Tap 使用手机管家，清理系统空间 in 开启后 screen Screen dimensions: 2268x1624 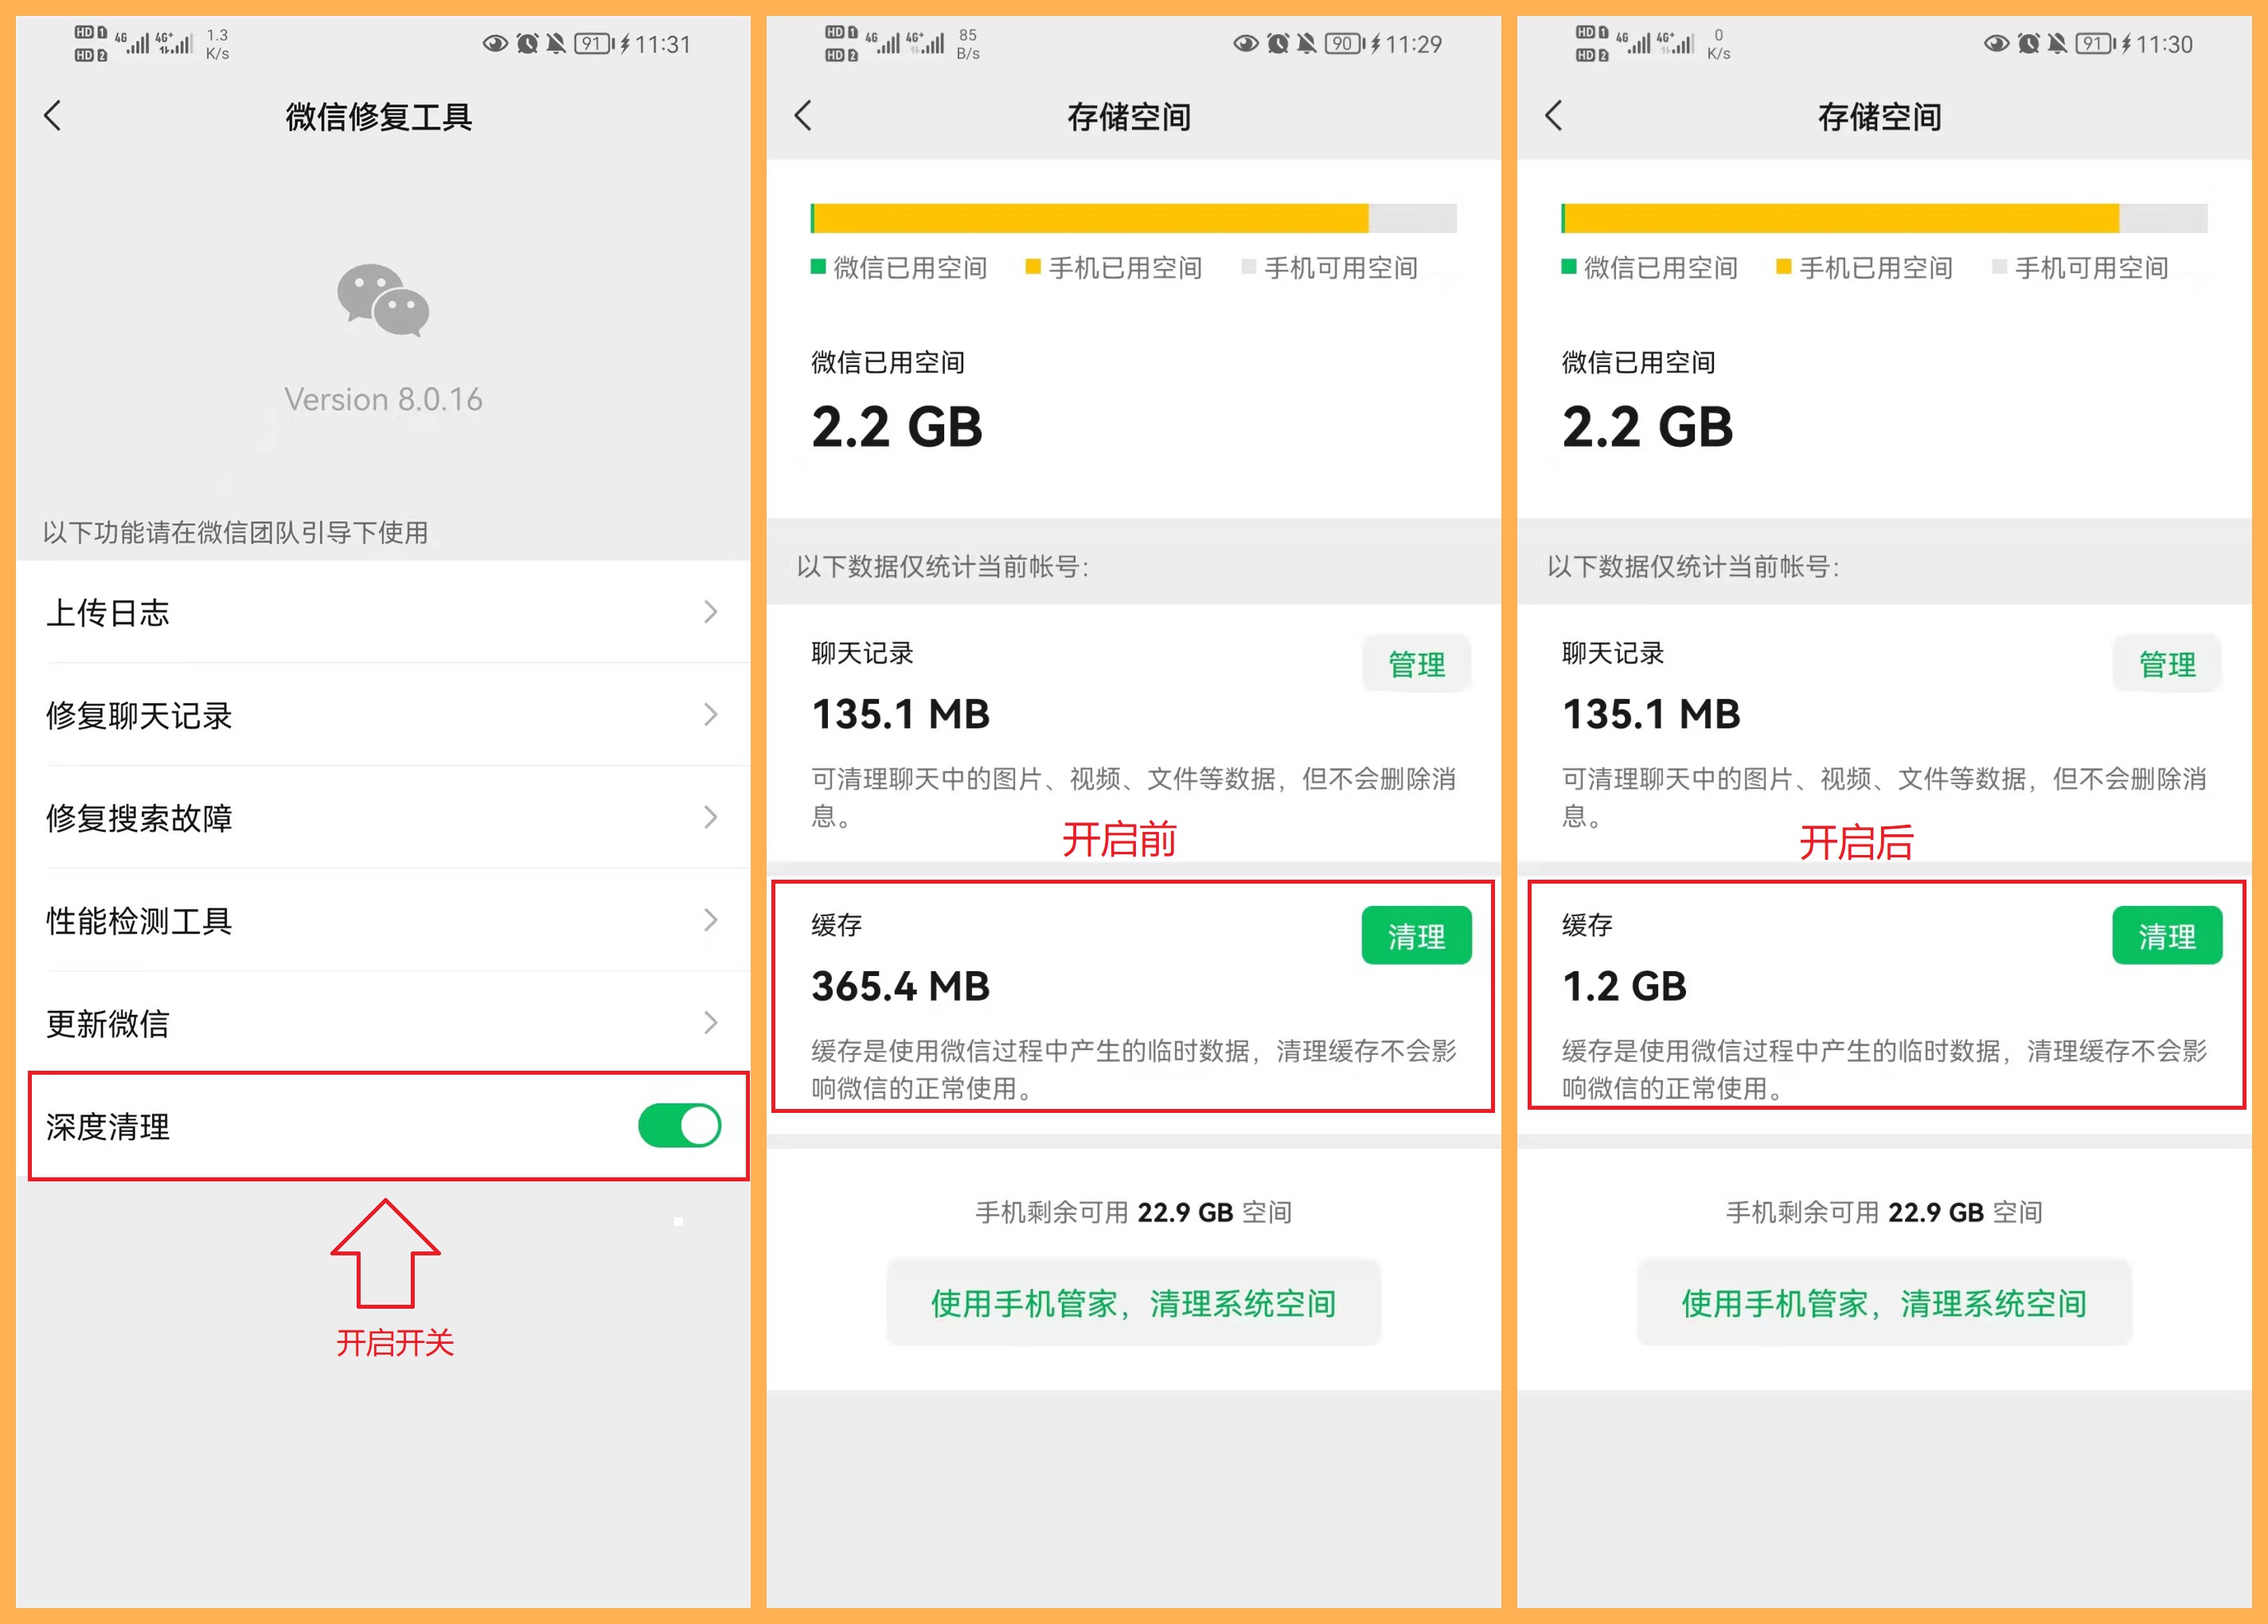1884,1303
